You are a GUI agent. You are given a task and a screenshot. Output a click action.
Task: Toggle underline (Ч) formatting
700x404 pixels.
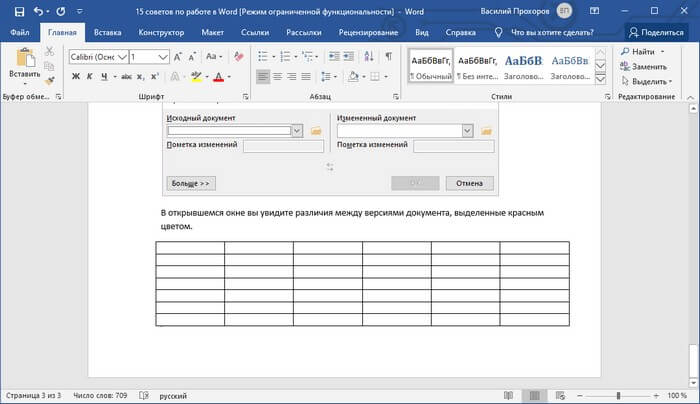click(x=104, y=77)
